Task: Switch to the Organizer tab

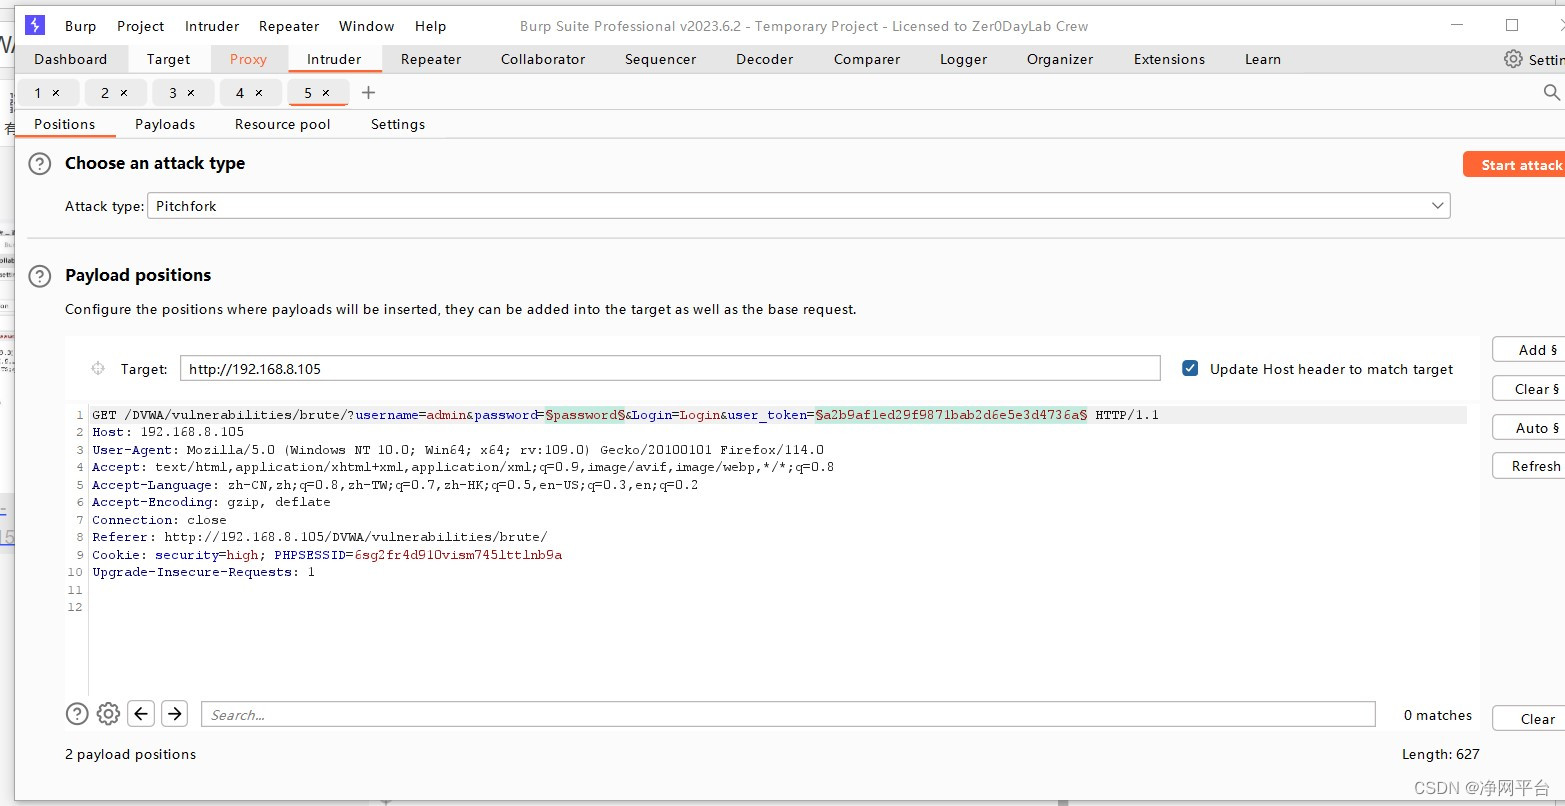Action: pyautogui.click(x=1060, y=59)
